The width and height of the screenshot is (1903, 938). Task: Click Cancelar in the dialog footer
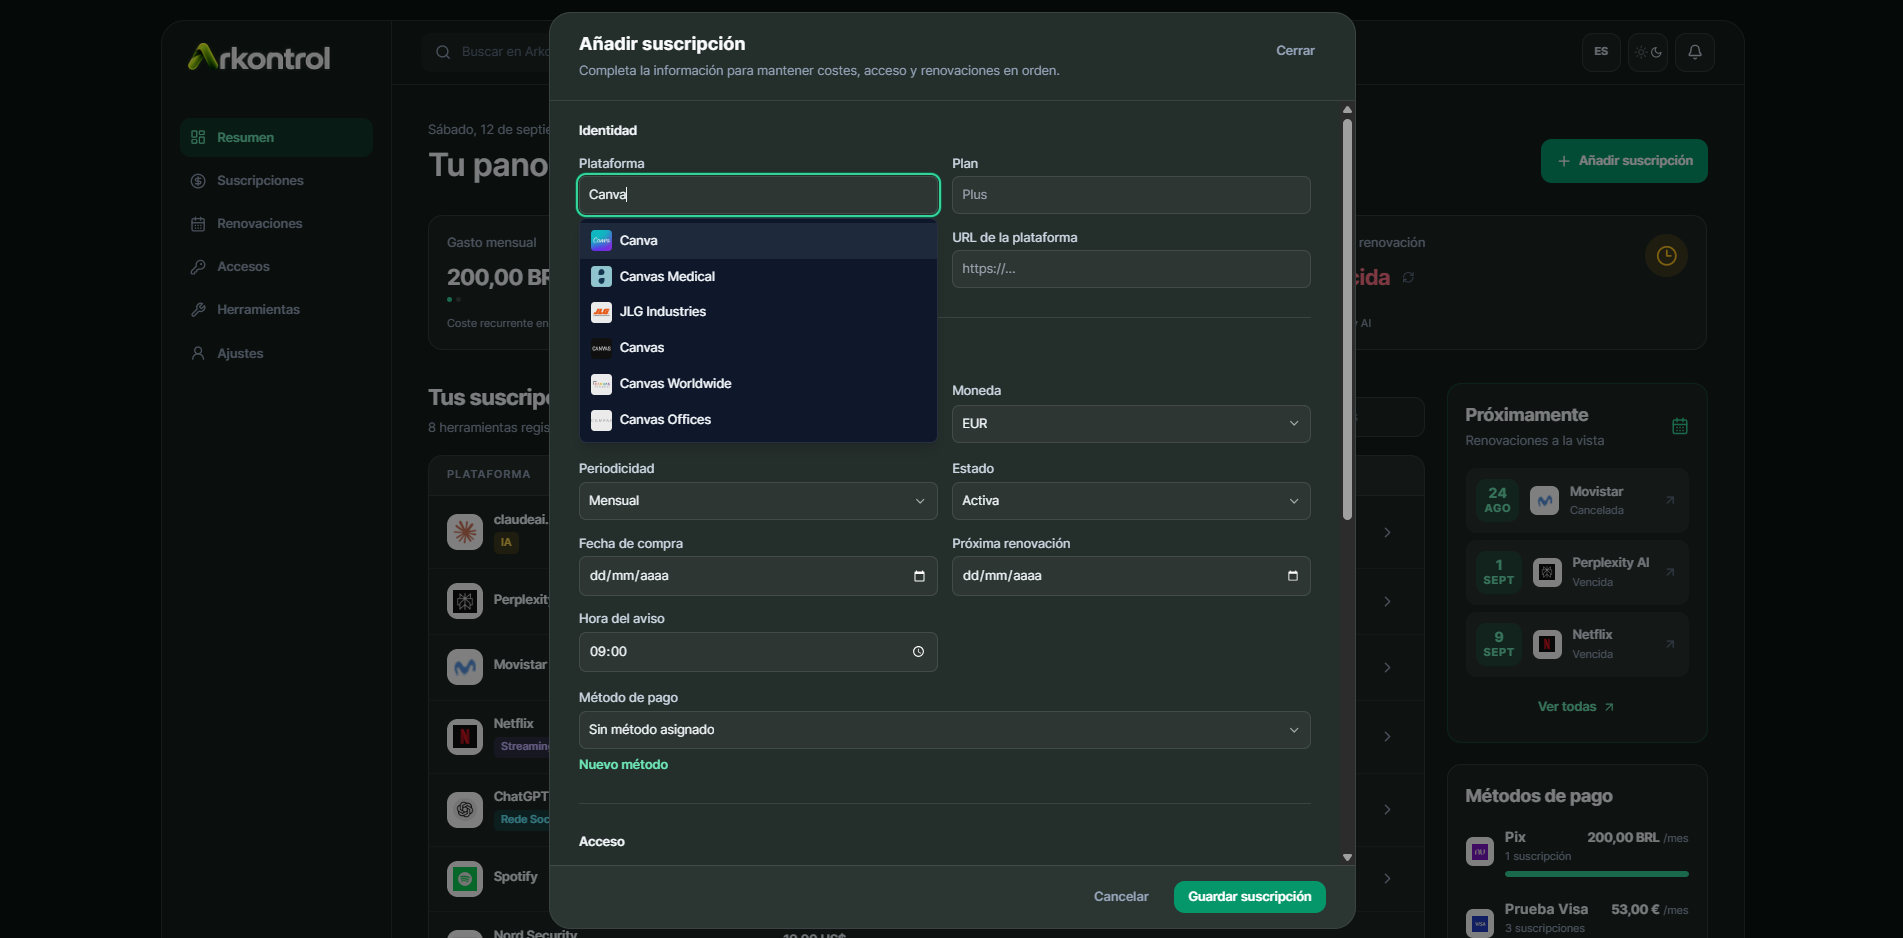1121,897
